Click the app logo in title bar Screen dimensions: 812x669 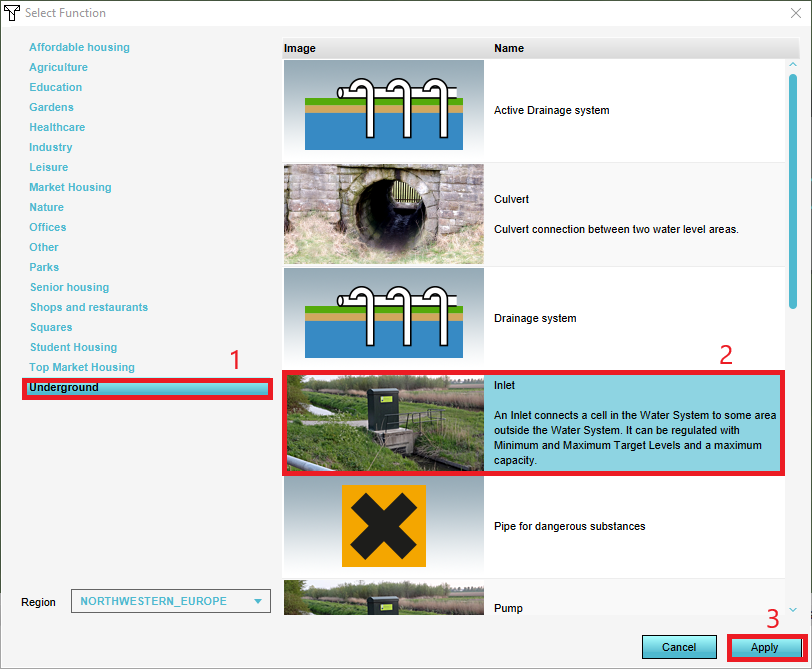(12, 13)
